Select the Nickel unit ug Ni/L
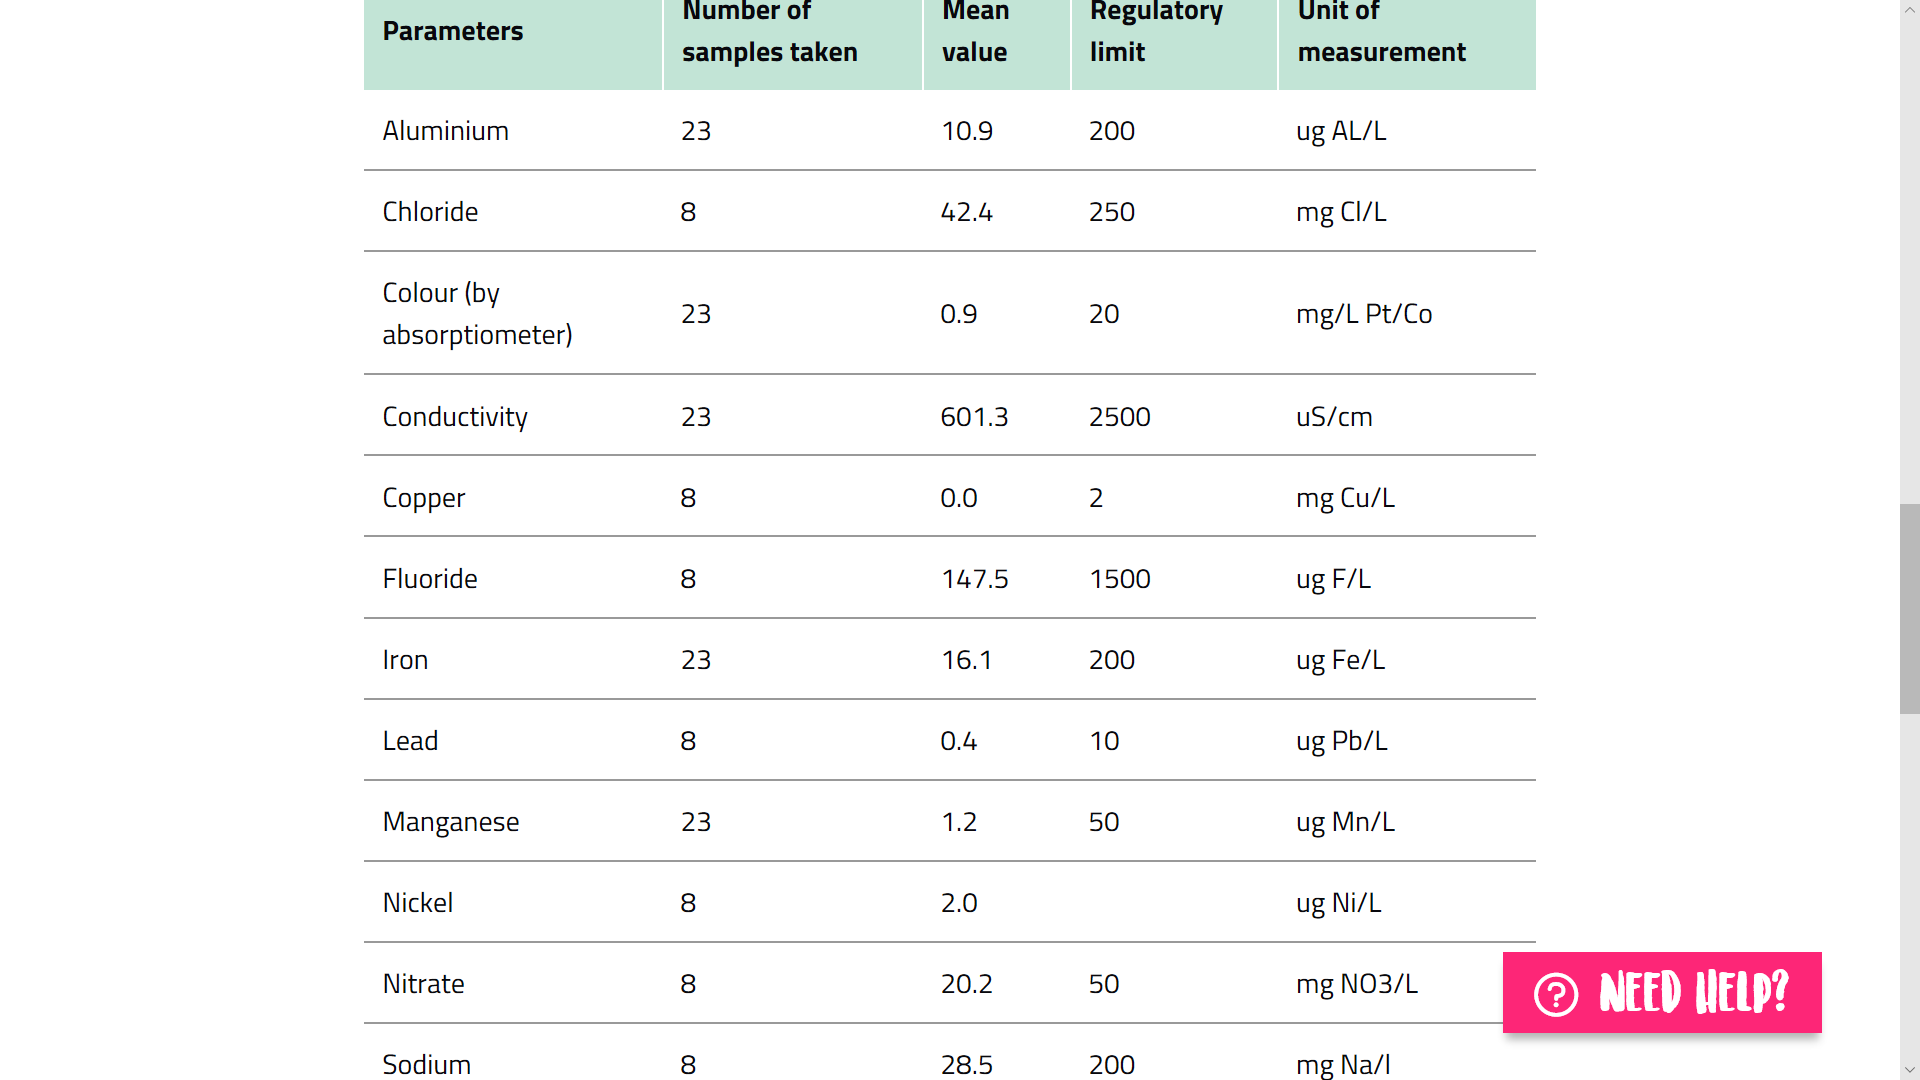Viewport: 1920px width, 1080px height. coord(1338,903)
